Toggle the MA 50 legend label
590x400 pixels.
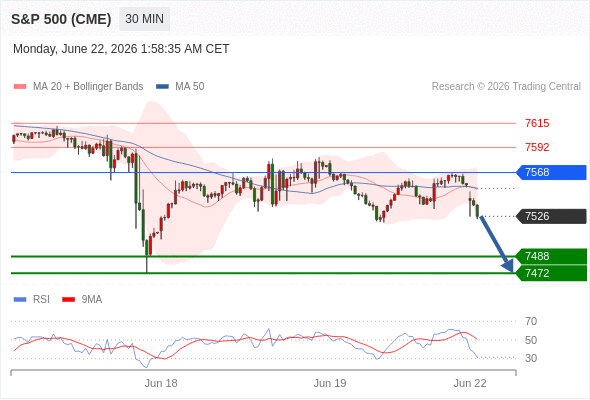[x=190, y=87]
